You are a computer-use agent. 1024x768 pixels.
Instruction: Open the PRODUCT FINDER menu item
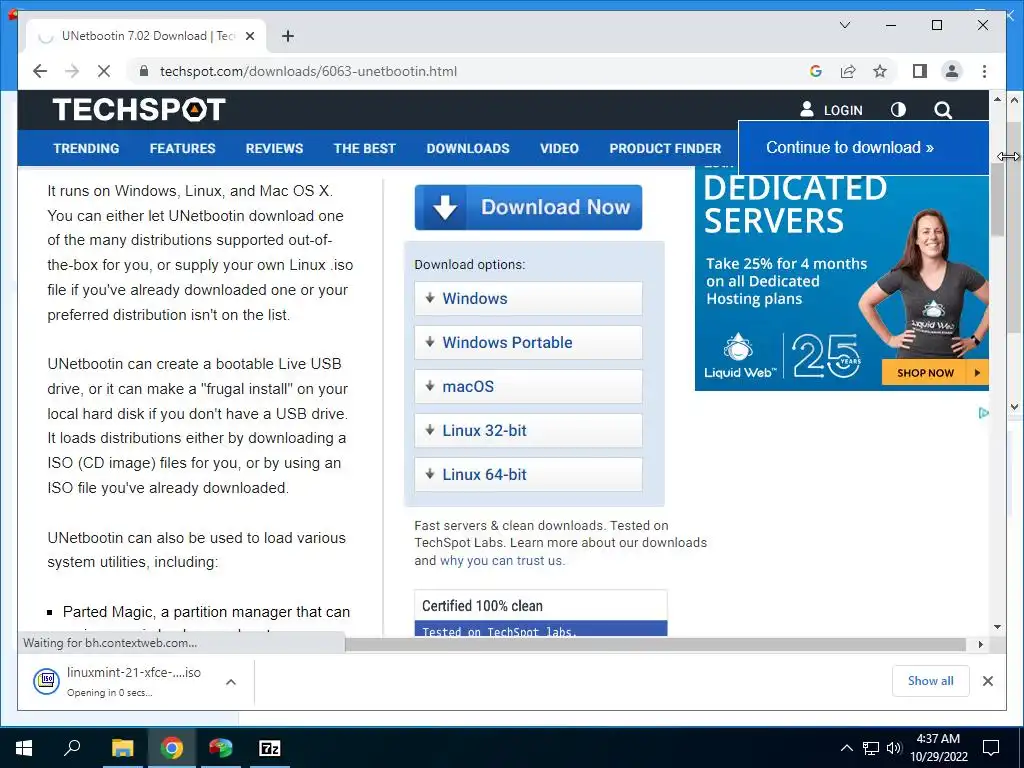(665, 148)
